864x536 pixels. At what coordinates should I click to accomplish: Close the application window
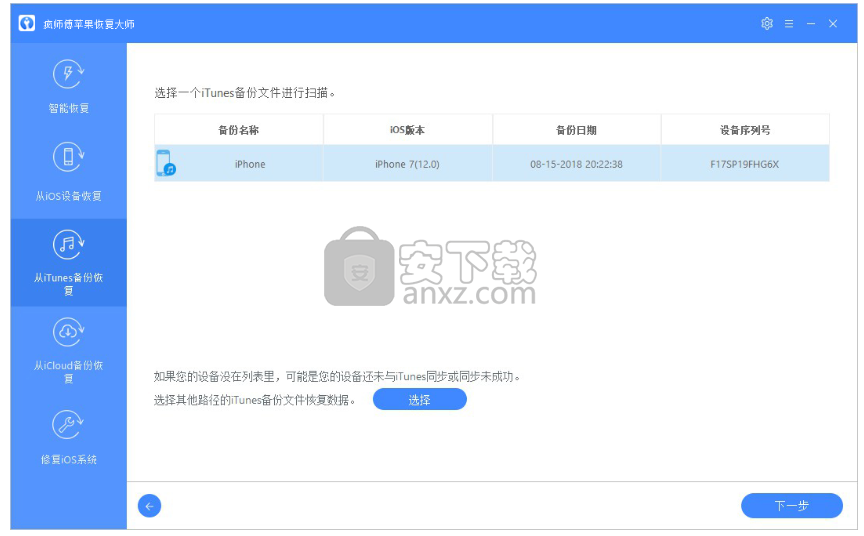coord(833,24)
